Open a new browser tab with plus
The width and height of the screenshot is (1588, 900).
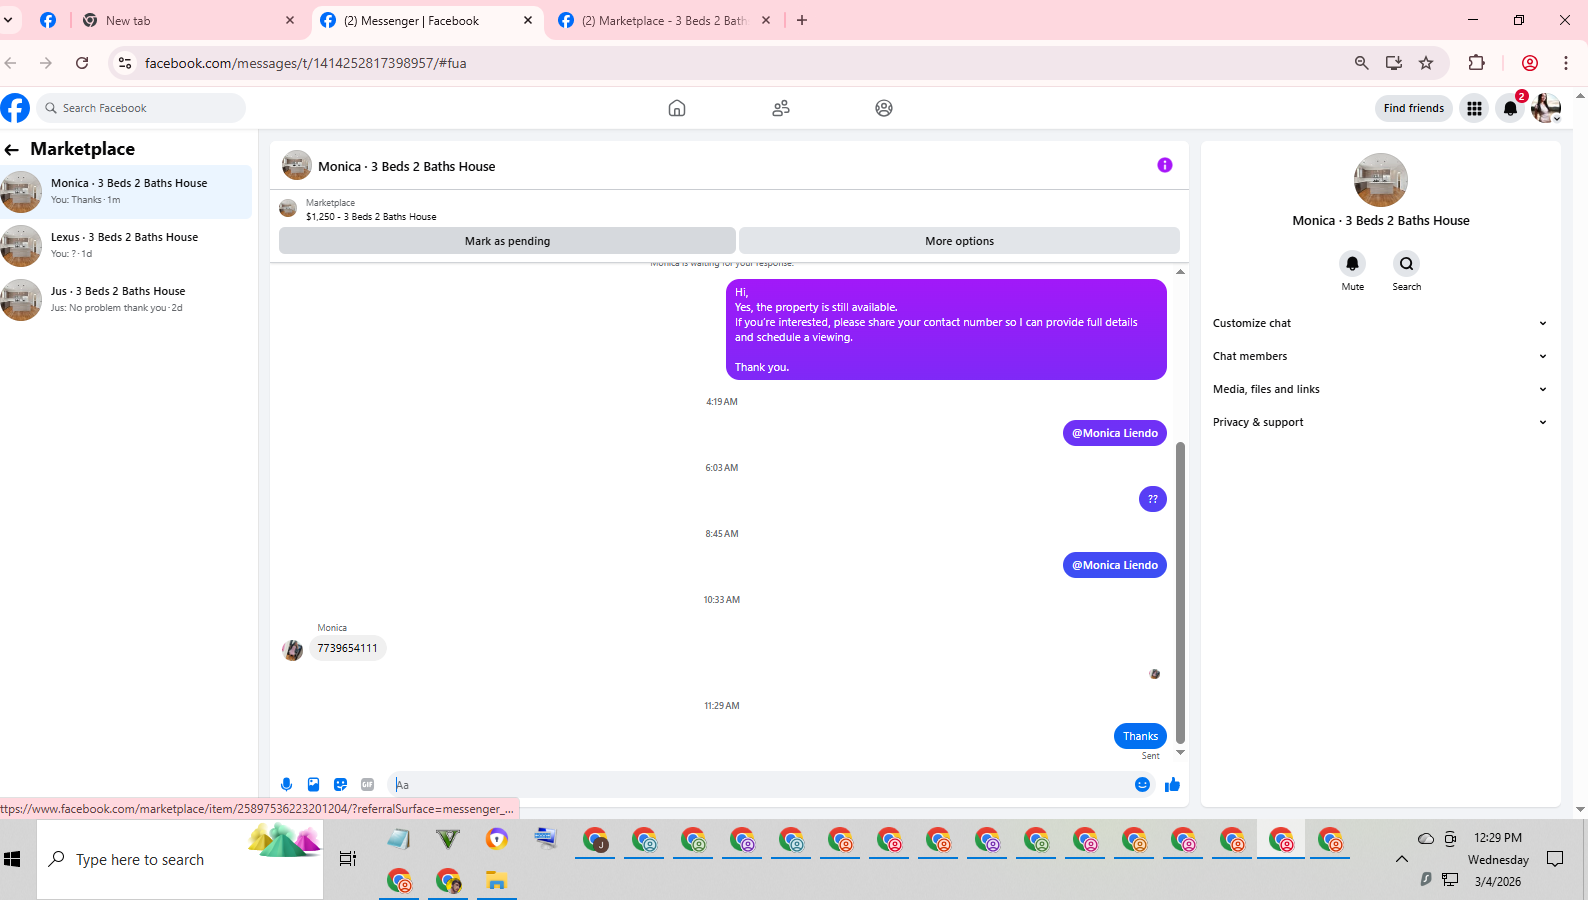tap(802, 20)
